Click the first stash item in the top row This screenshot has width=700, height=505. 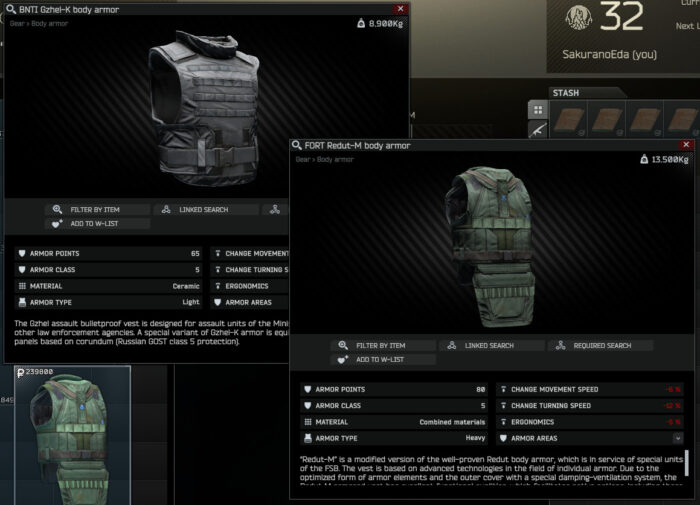(568, 119)
